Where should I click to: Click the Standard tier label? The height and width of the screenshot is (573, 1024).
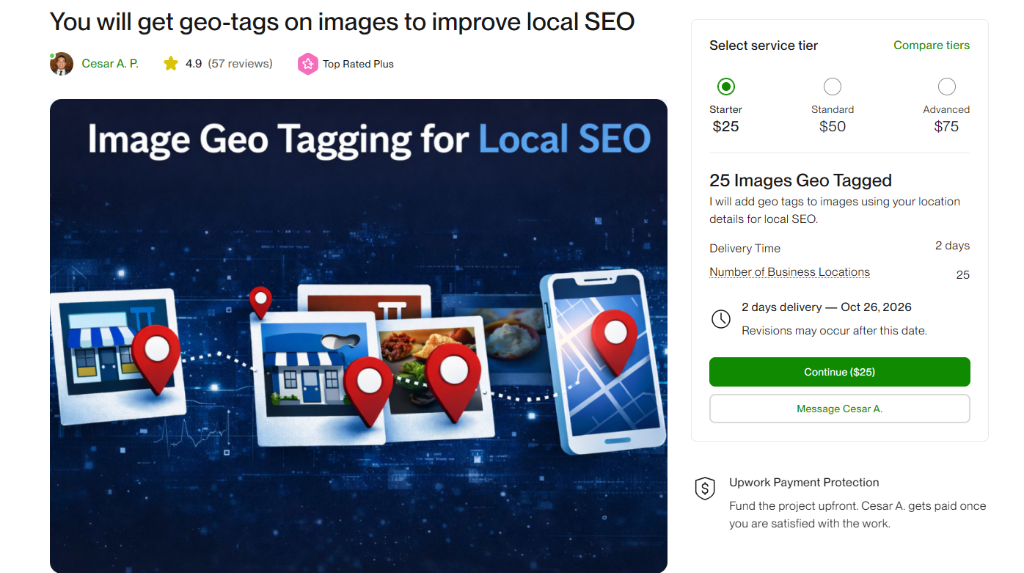click(833, 109)
